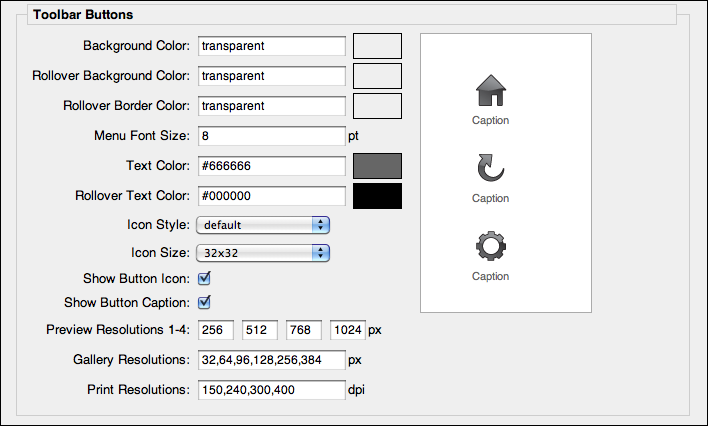
Task: Open the Rollover Background Color swatch
Action: coord(377,76)
